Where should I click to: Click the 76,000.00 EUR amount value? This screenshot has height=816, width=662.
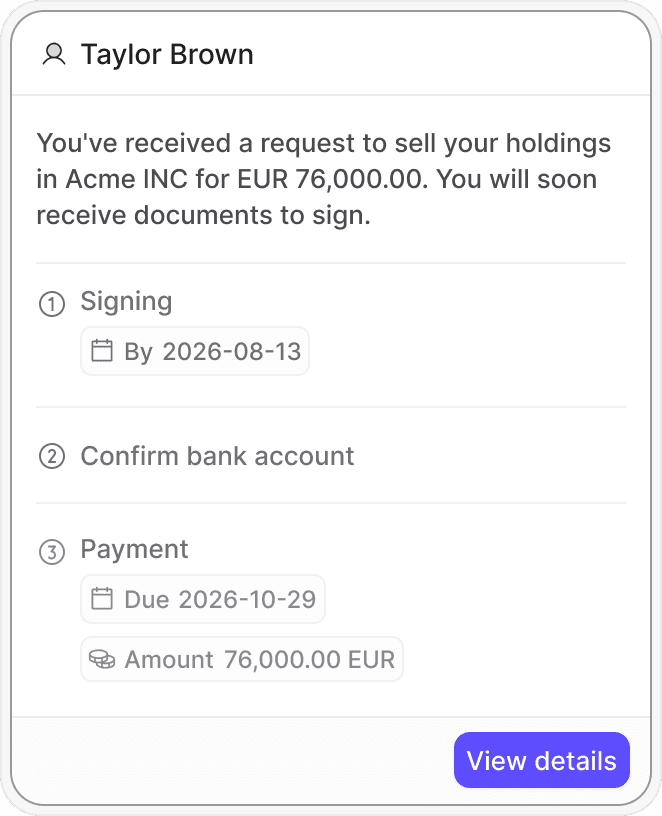(309, 659)
